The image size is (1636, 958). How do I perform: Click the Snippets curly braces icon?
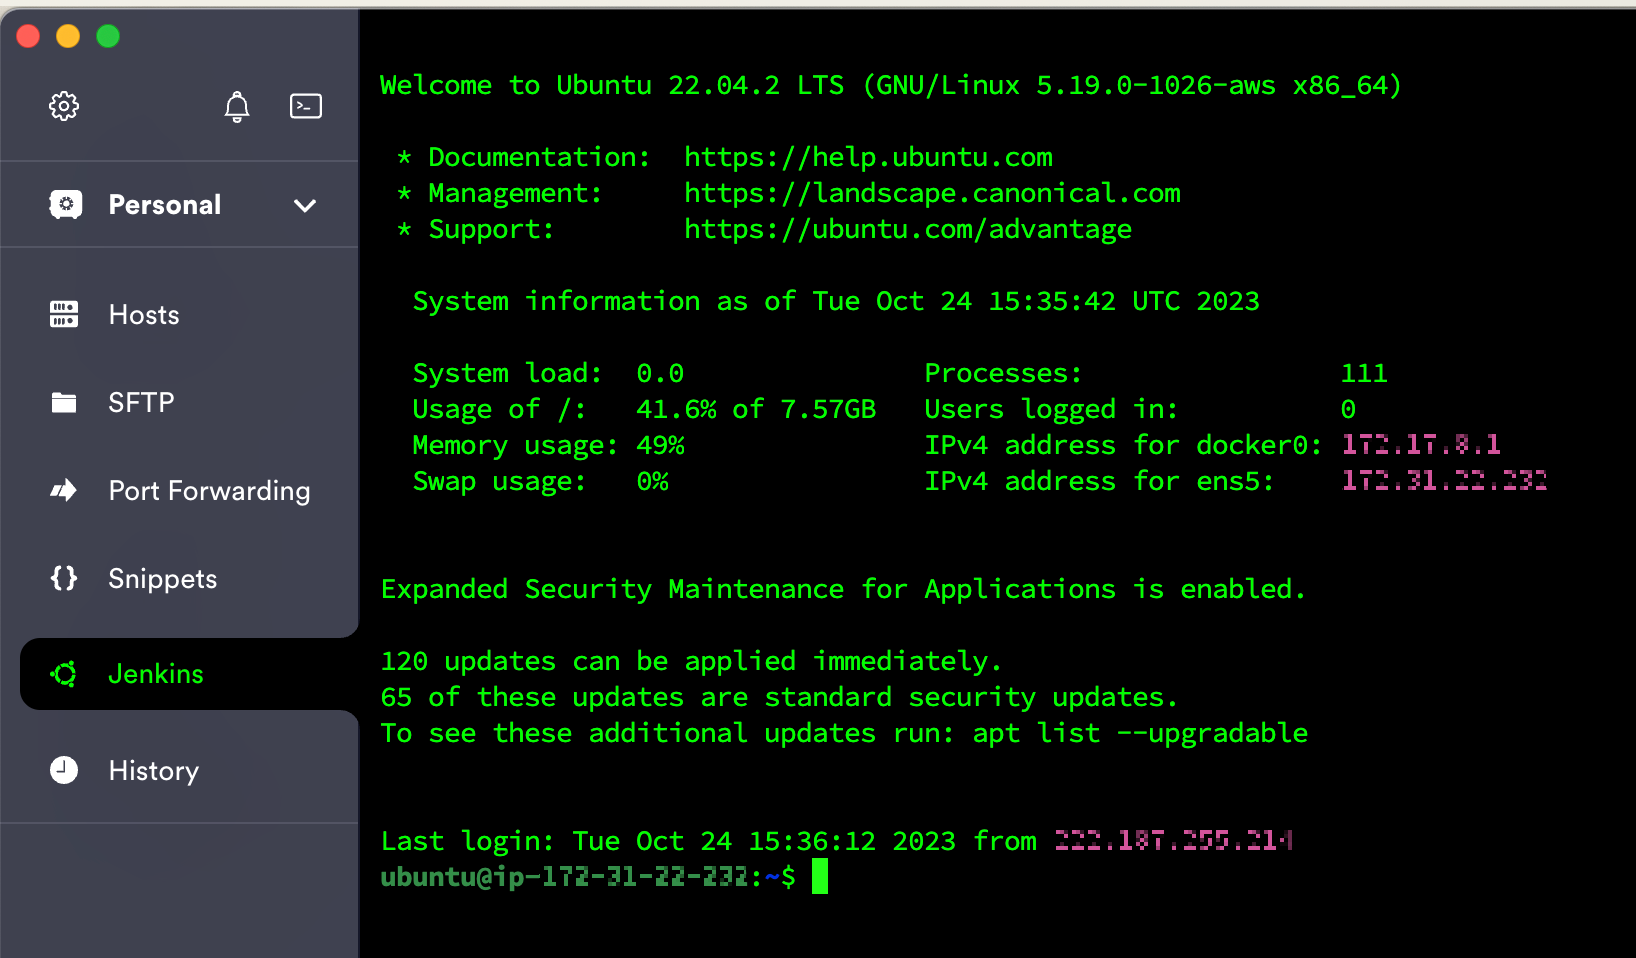(64, 578)
